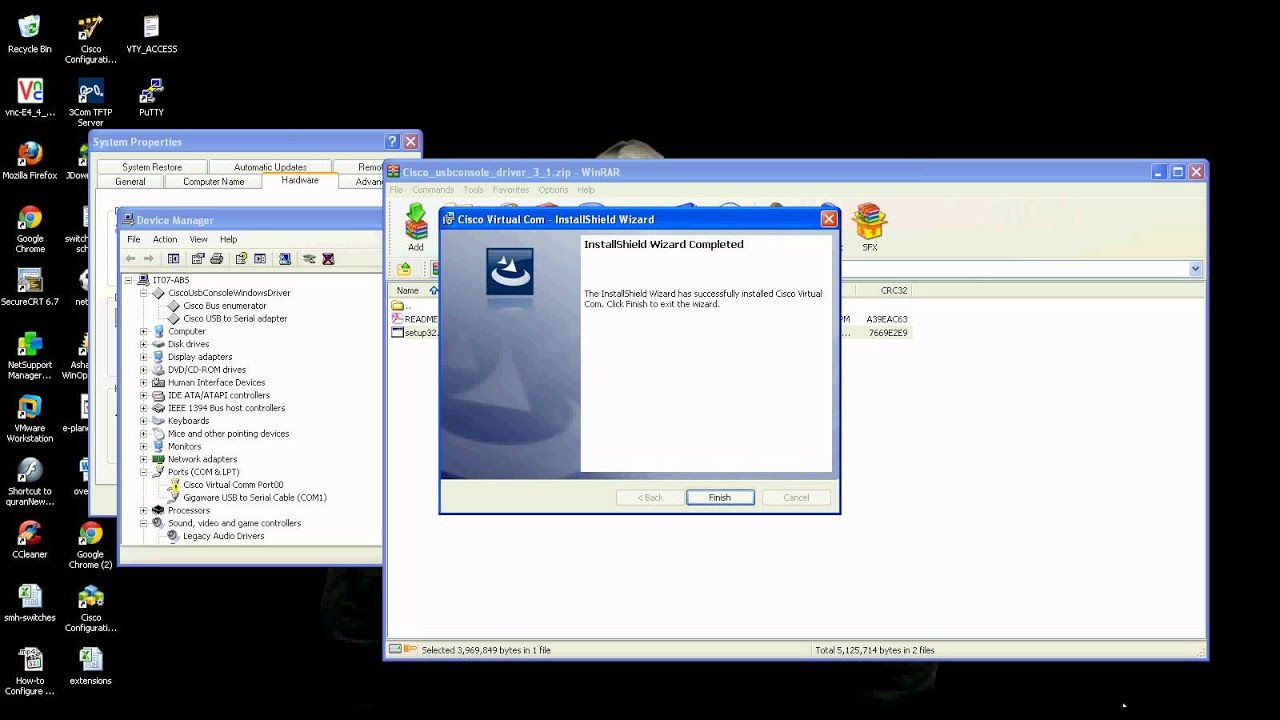The image size is (1280, 720).
Task: Collapse the Ports (COM & LPT) node
Action: click(144, 472)
